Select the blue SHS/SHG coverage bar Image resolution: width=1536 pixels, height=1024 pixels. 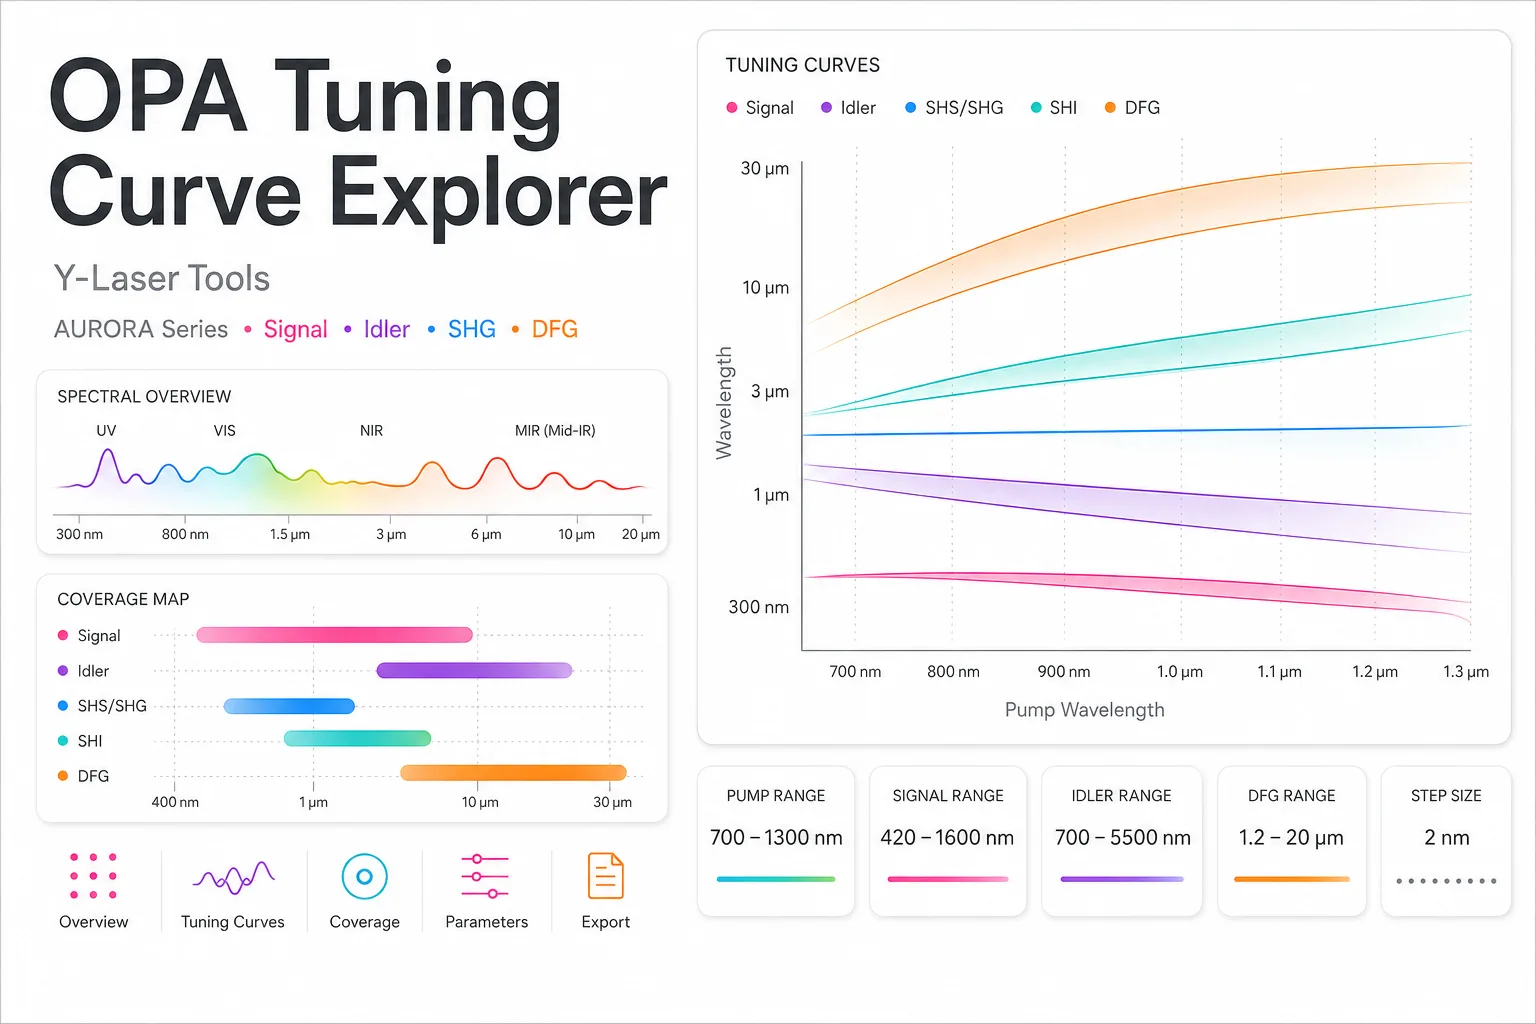tap(289, 706)
